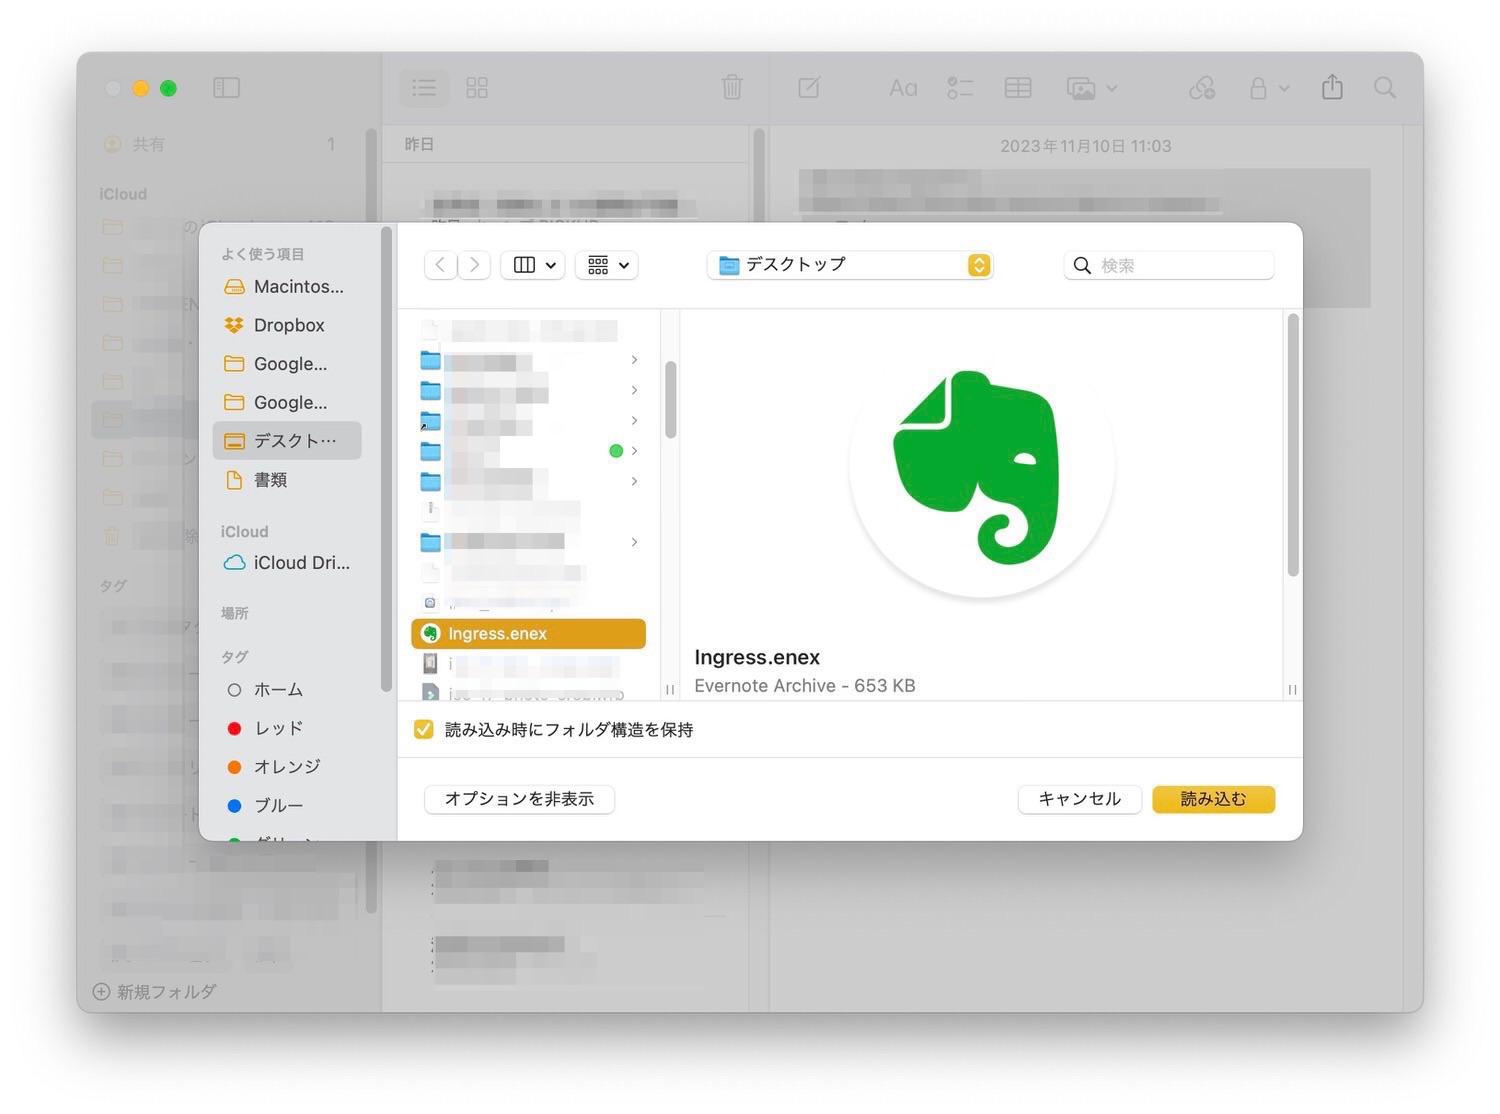Click the 読み込む import button
The image size is (1500, 1114).
1214,799
